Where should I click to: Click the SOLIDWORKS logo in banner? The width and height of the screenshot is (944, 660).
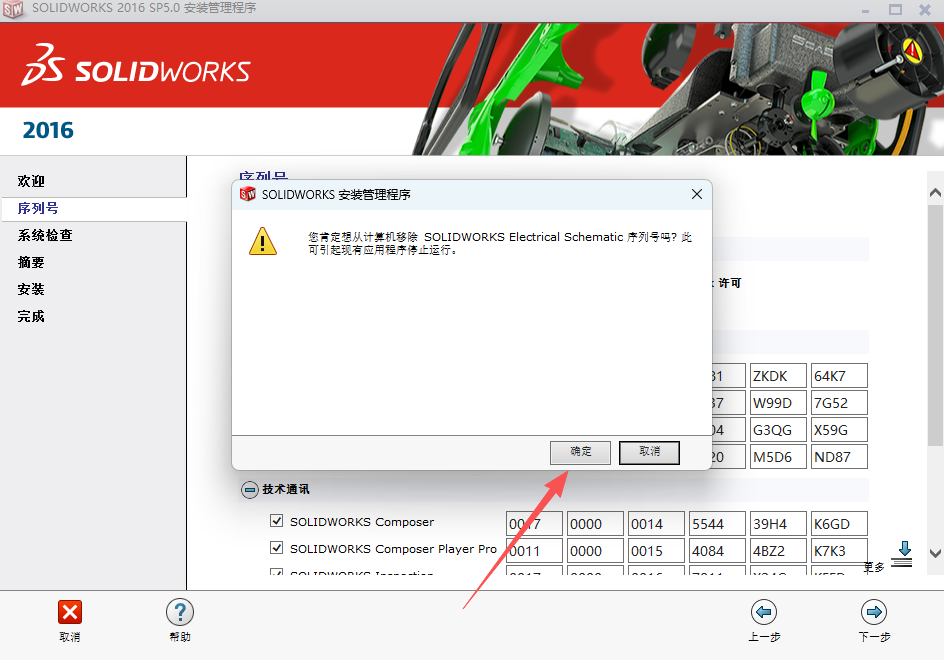click(135, 70)
